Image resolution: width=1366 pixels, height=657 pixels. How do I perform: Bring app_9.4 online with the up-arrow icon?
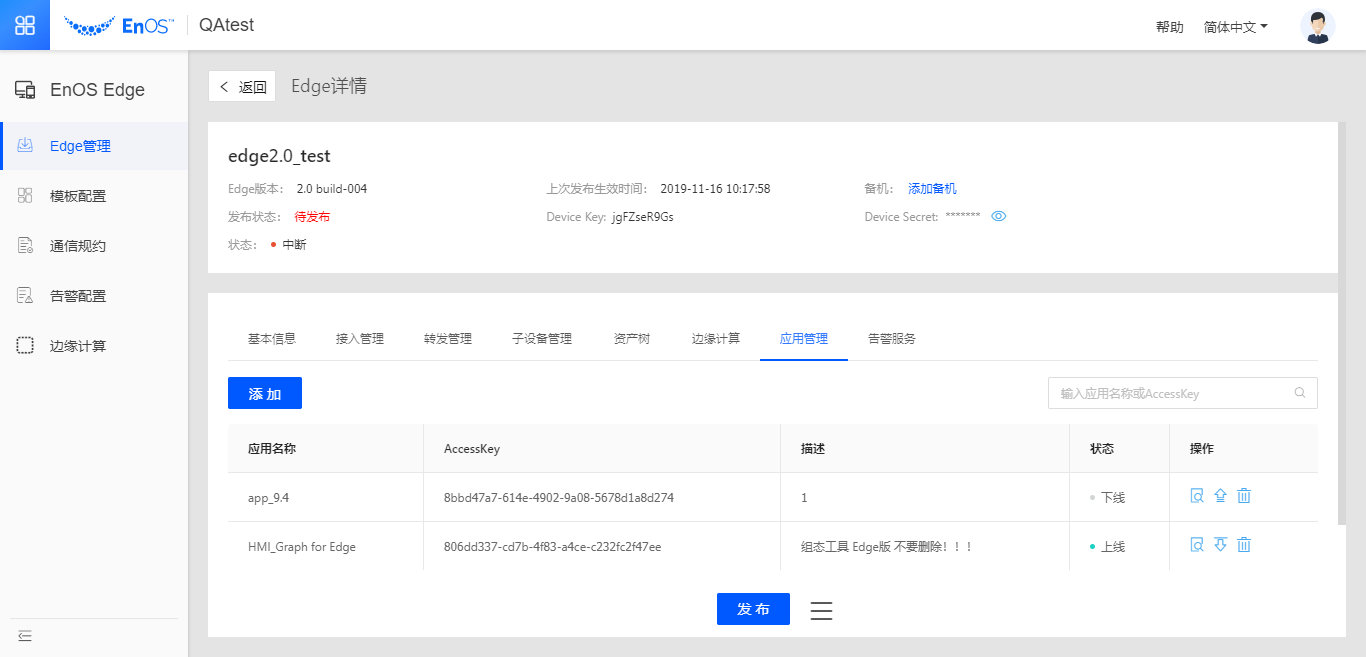point(1220,496)
